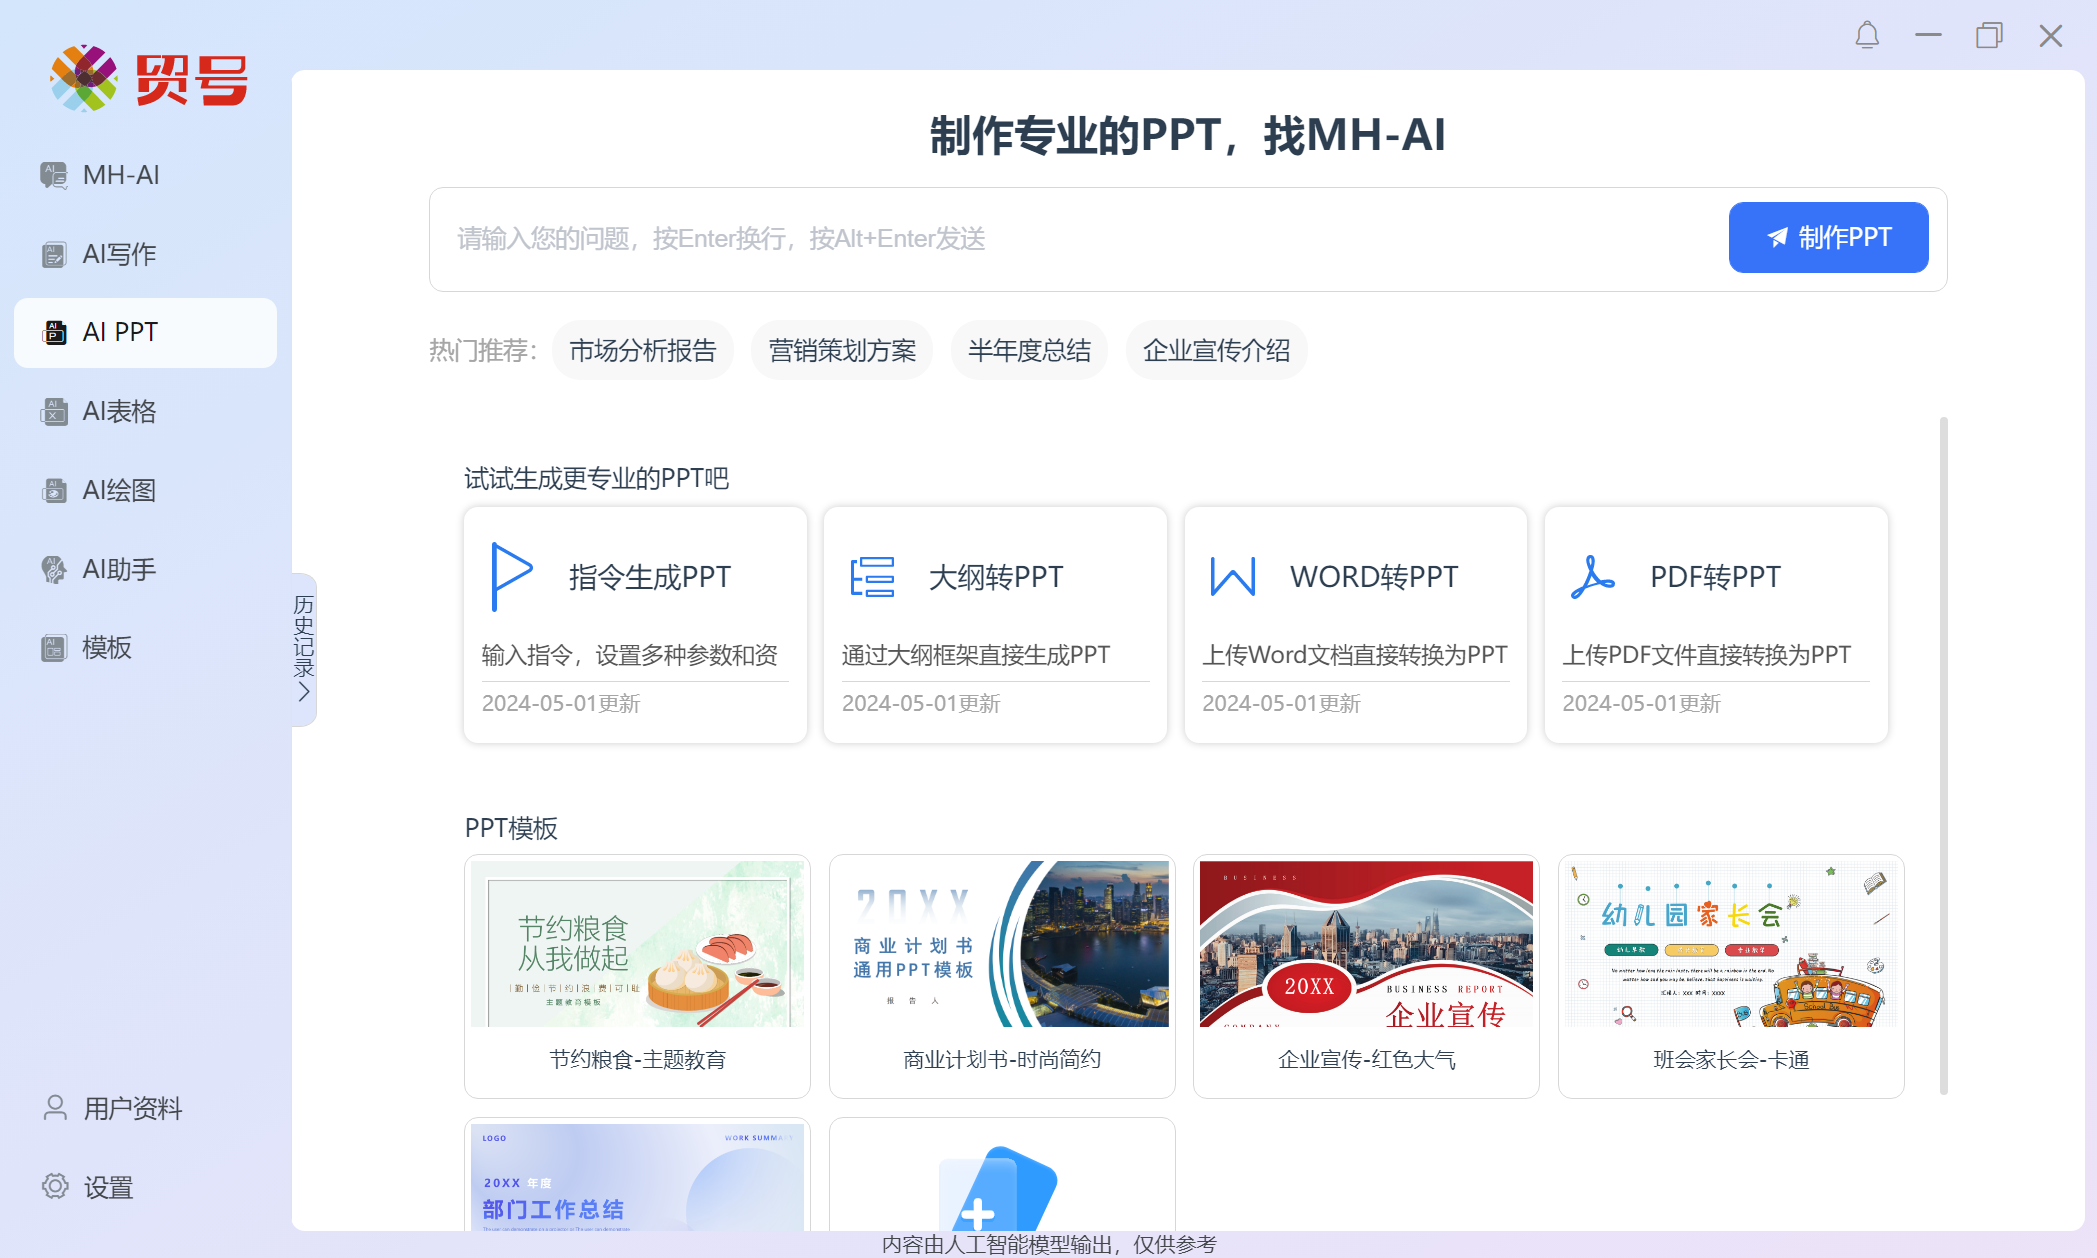Viewport: 2097px width, 1258px height.
Task: Click the 用户资料 user profile icon
Action: pos(55,1107)
